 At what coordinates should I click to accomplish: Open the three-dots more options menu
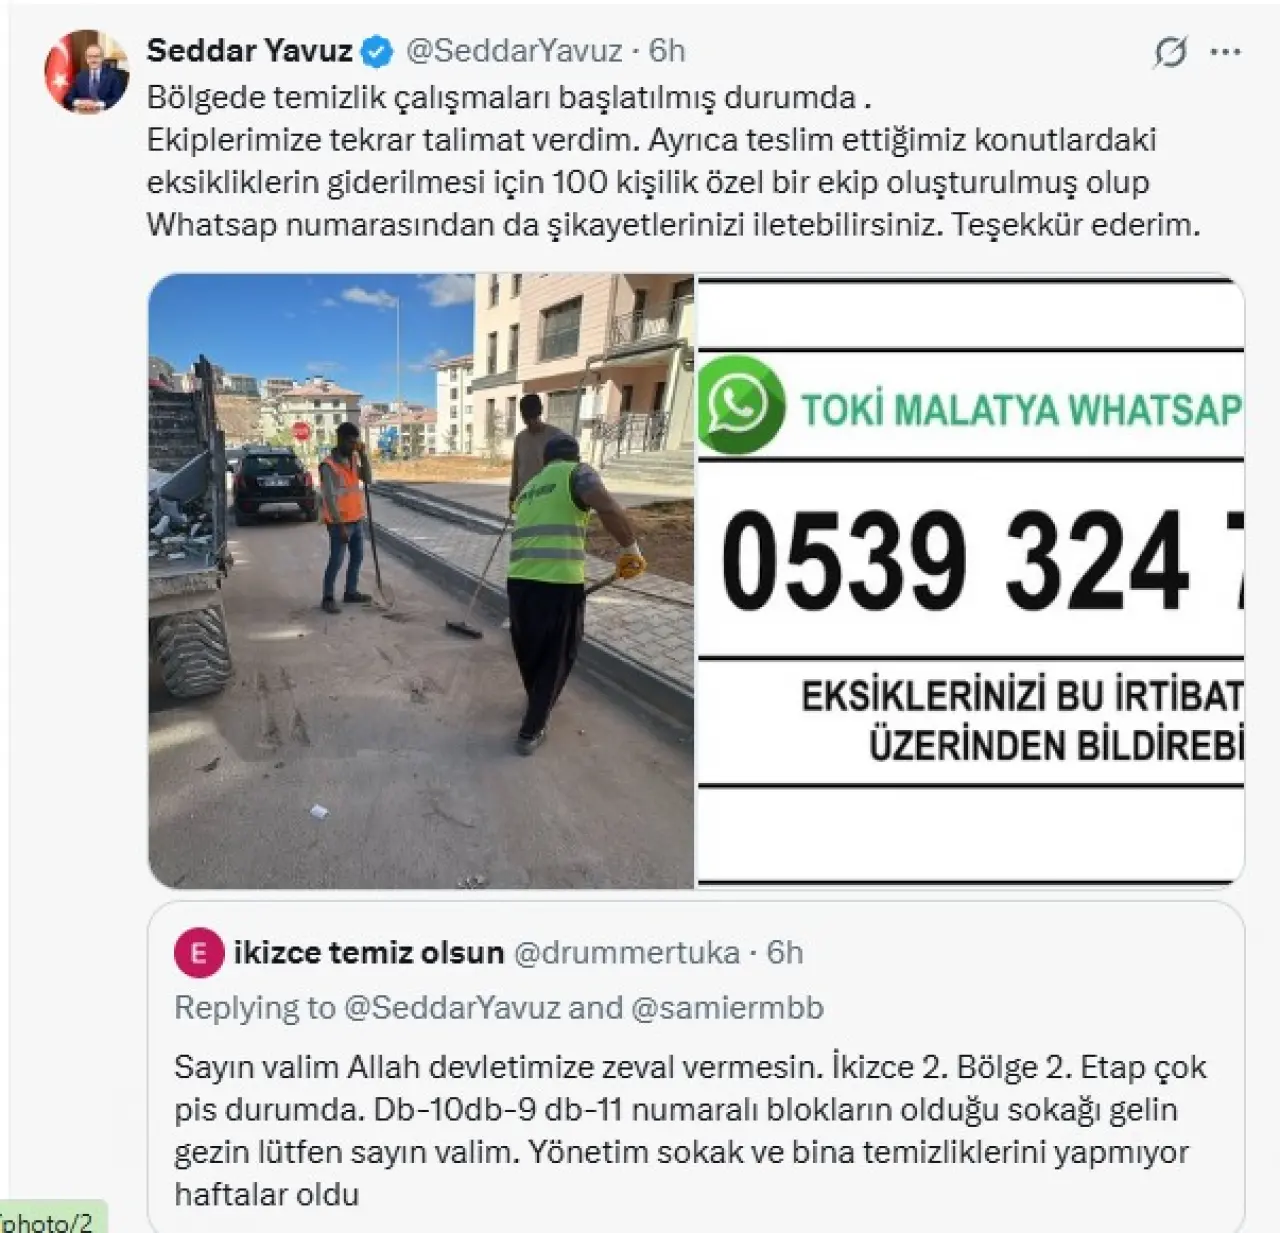[1225, 52]
